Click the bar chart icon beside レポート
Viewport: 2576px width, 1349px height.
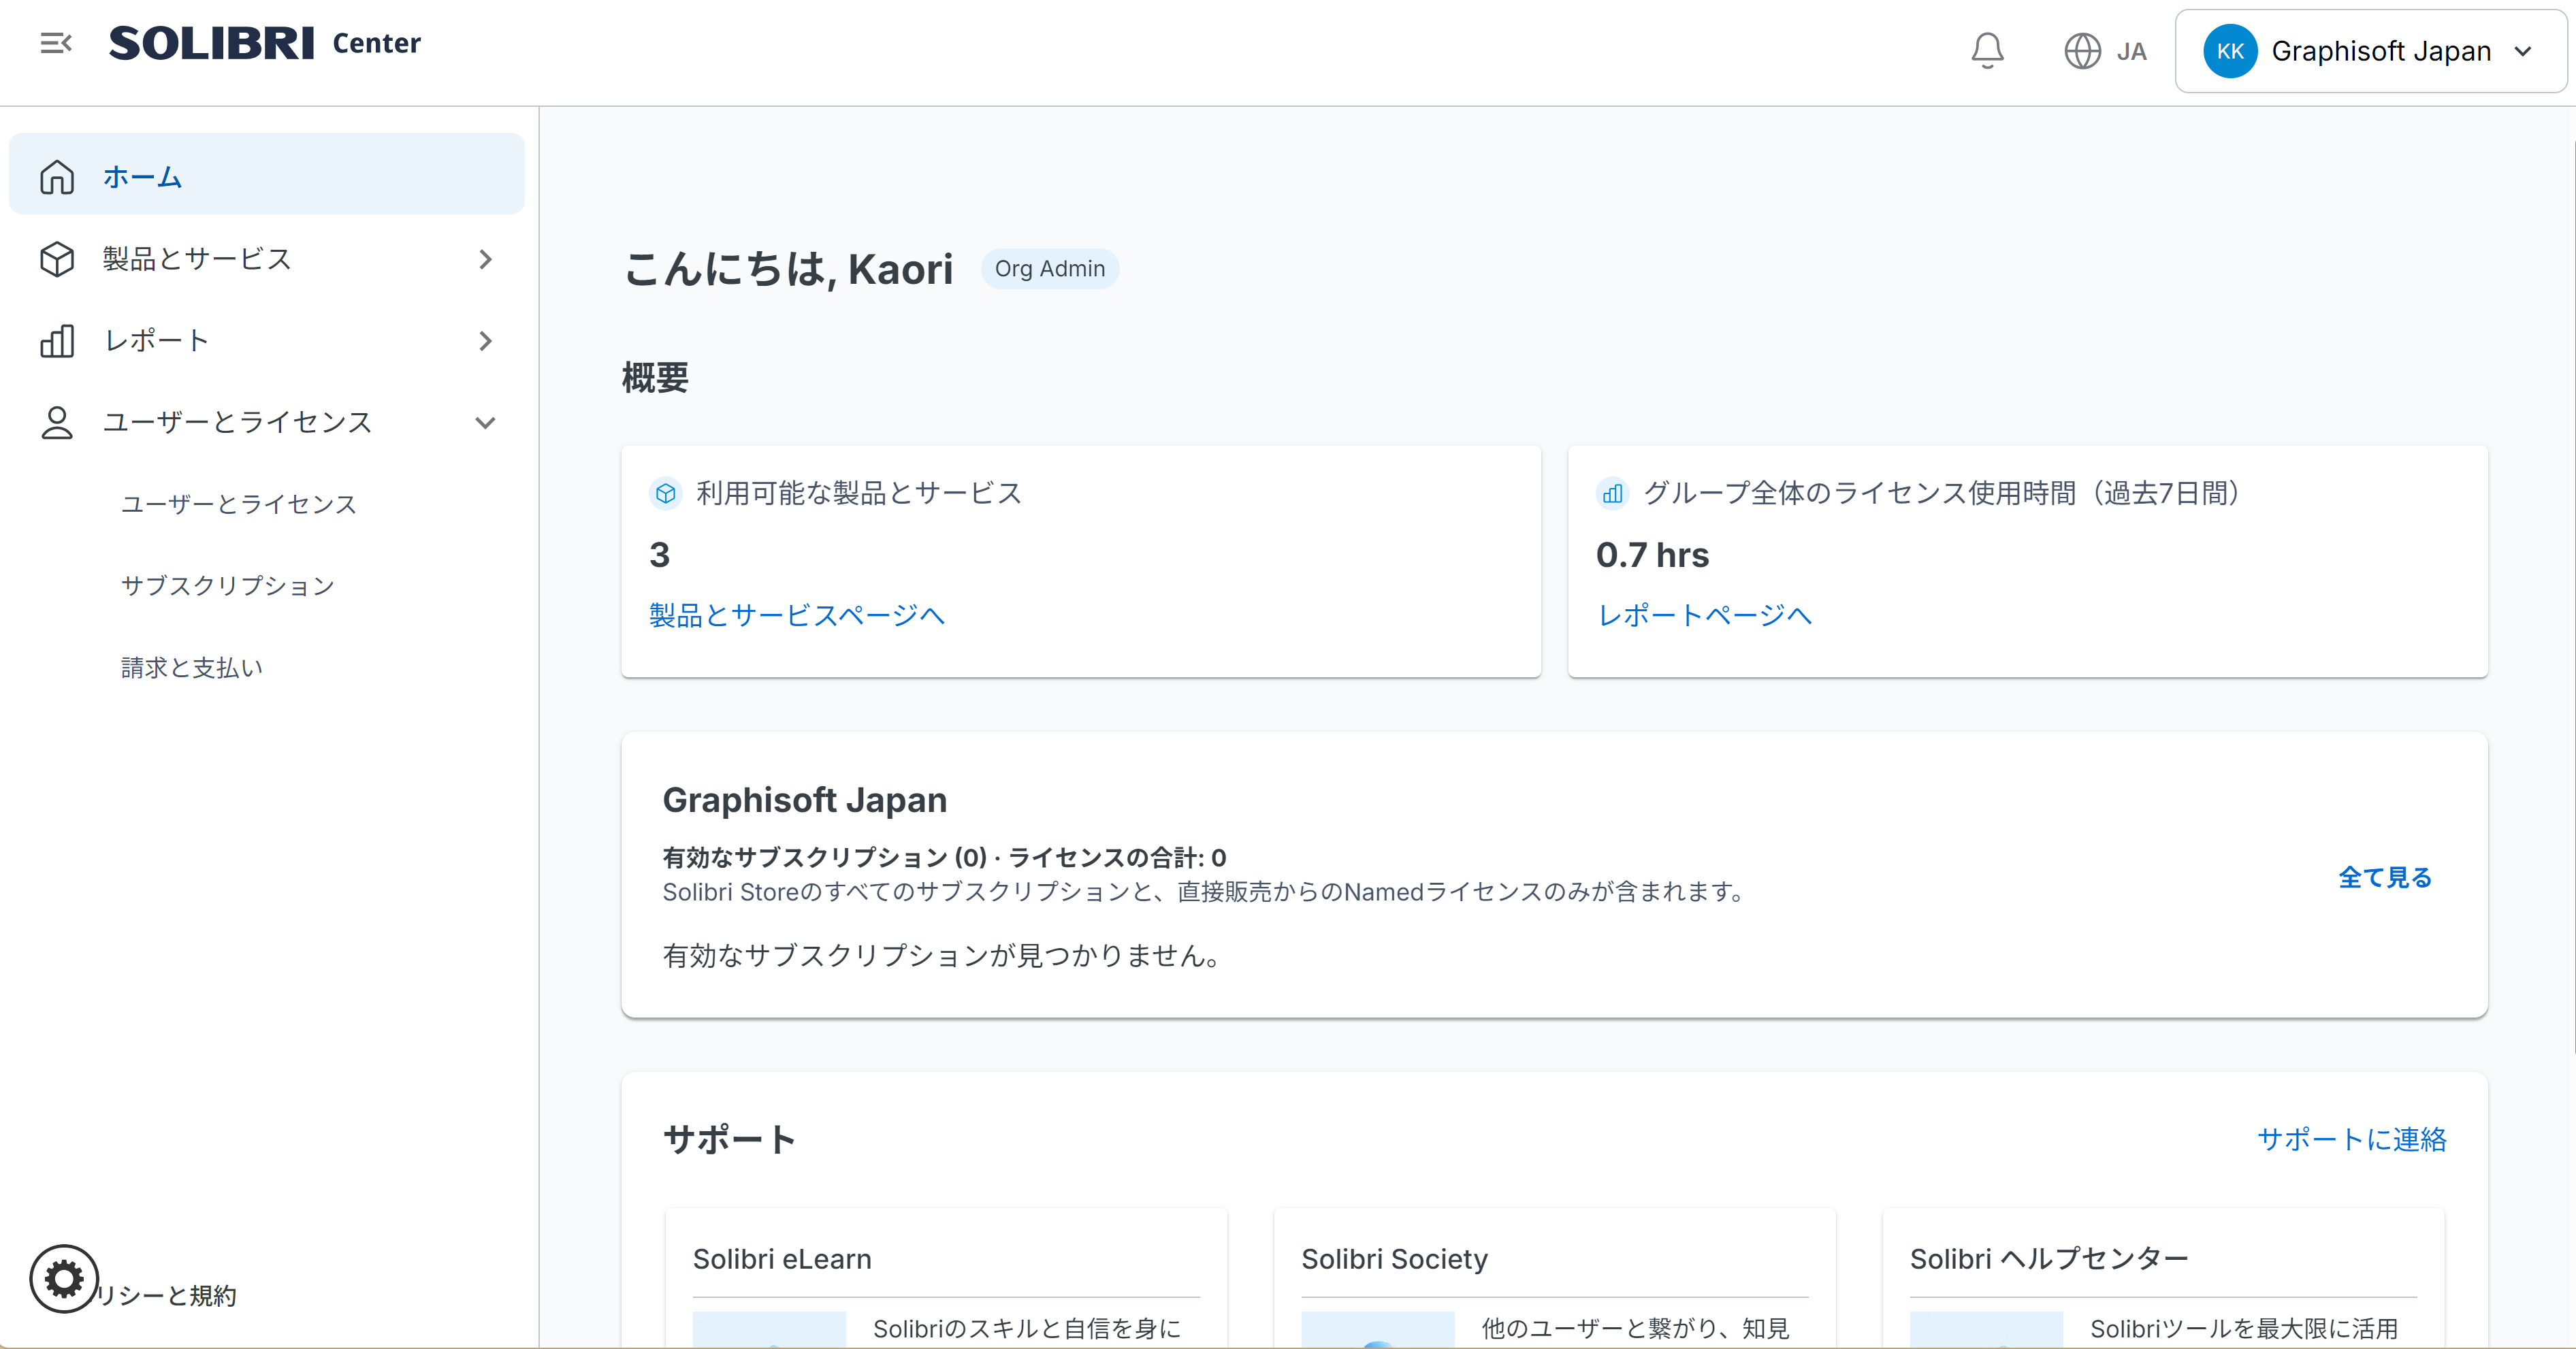pos(57,341)
